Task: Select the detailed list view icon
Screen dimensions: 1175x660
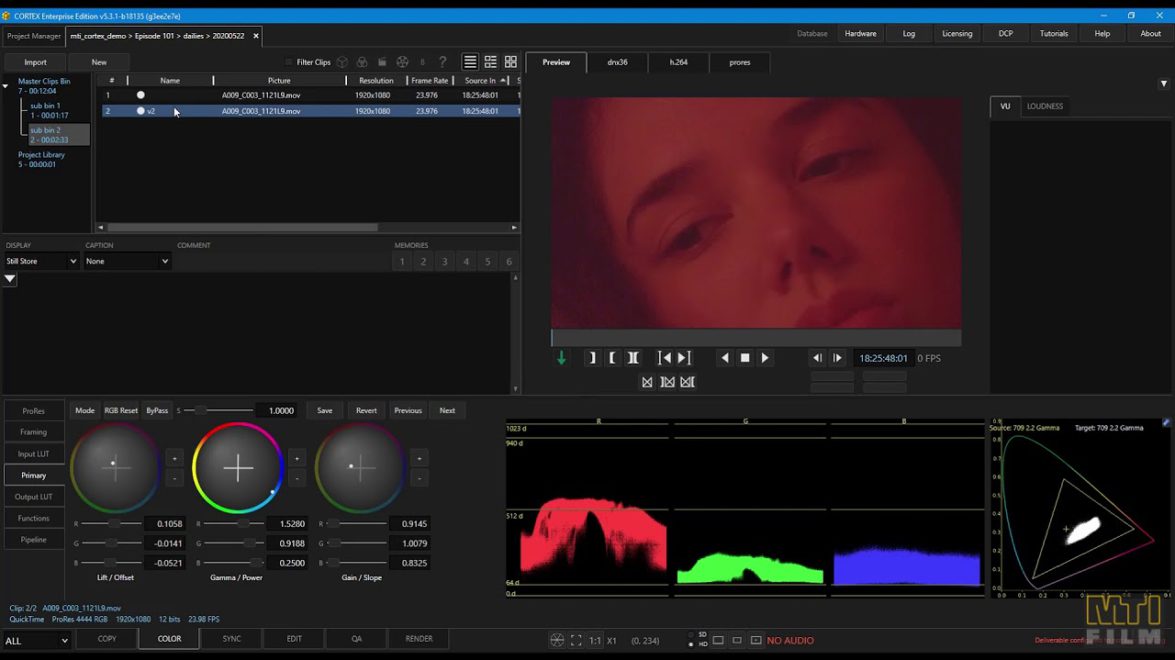Action: [x=489, y=62]
